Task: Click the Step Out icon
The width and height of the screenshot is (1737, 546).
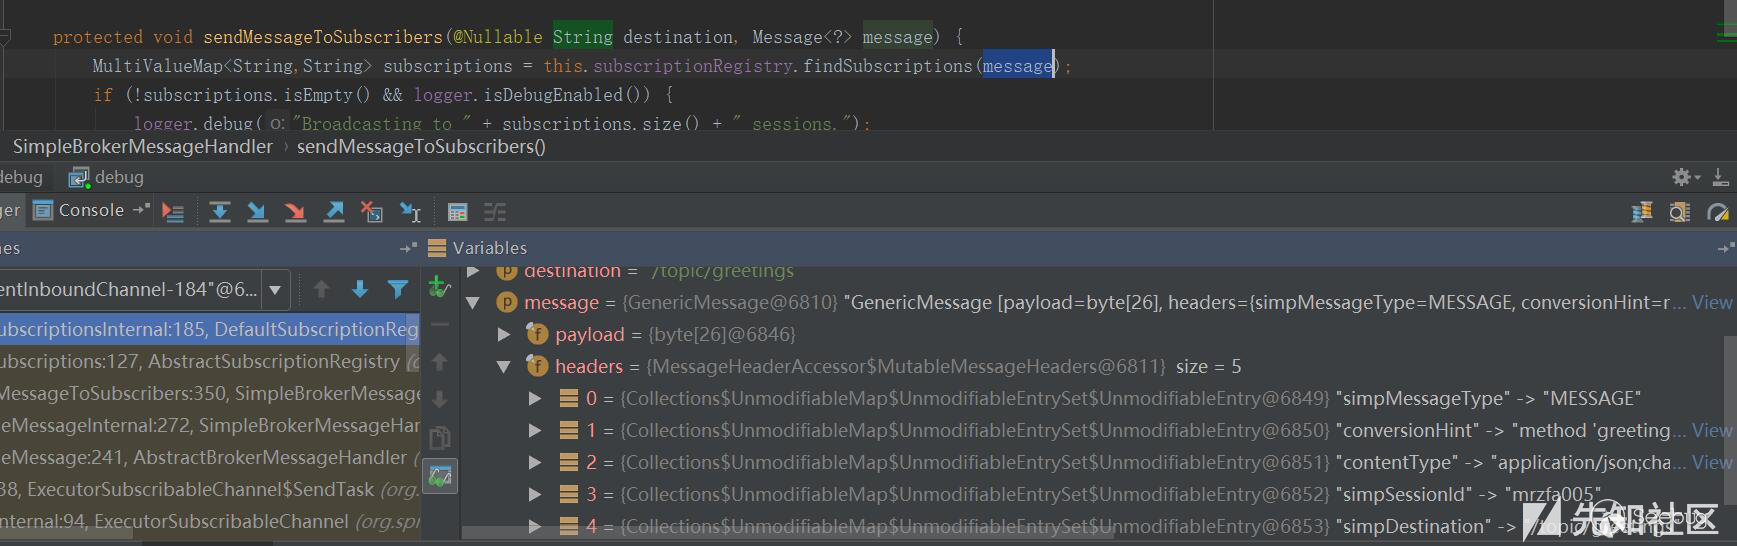Action: point(334,211)
